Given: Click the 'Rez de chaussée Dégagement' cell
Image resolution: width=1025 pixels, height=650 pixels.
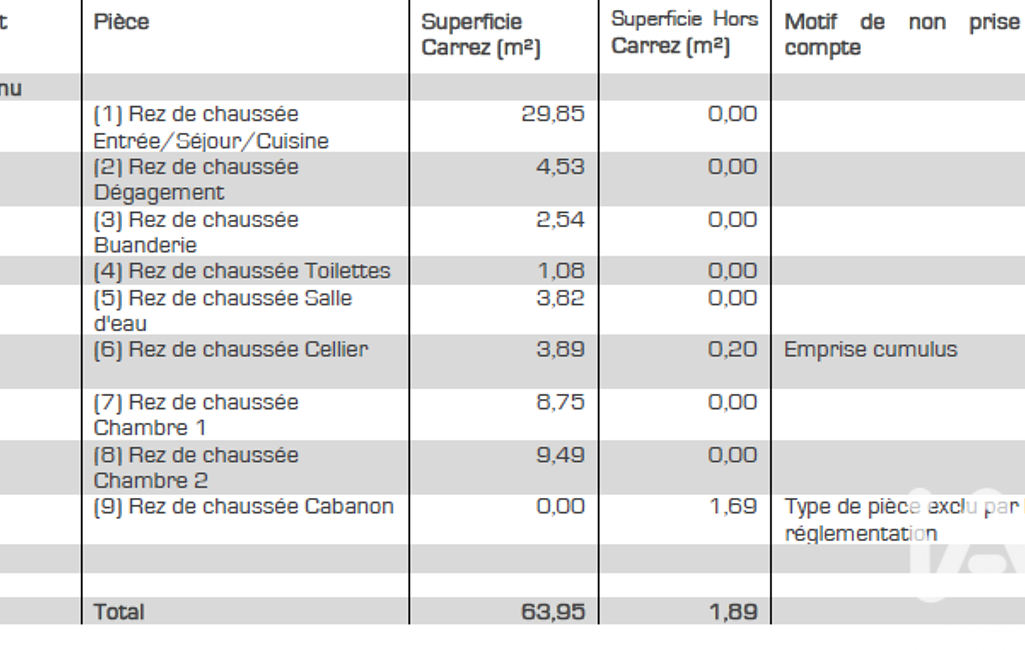Looking at the screenshot, I should (196, 180).
